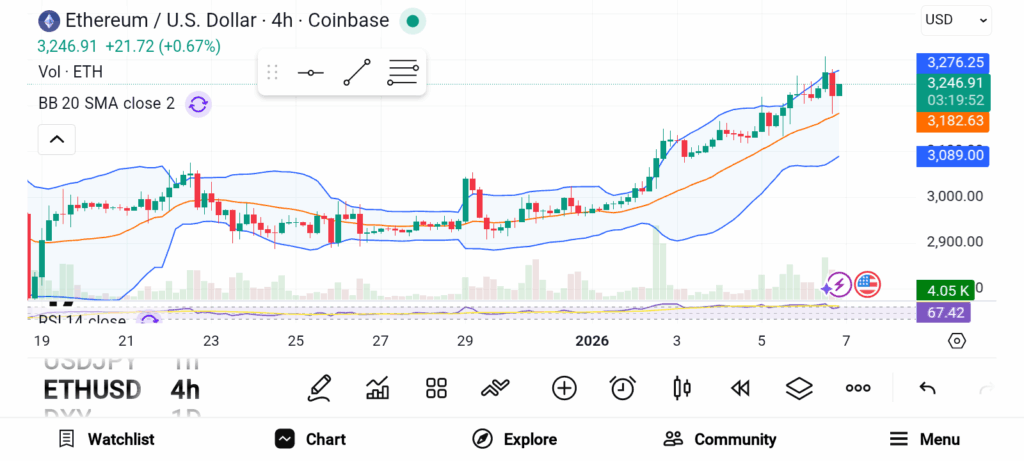Open the object tree layers icon
The width and height of the screenshot is (1024, 461).
coord(799,388)
